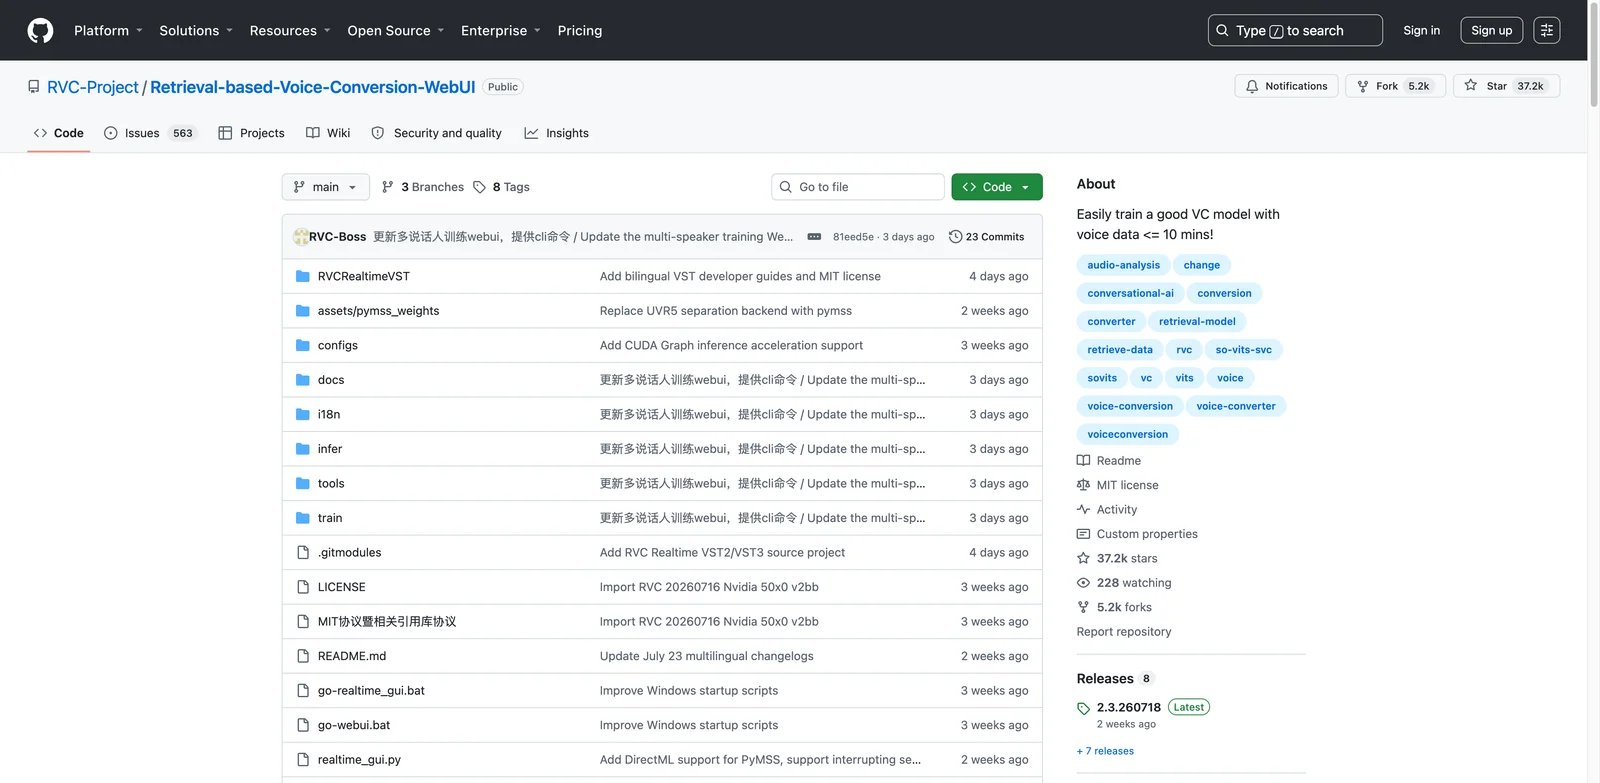View the 23 Commits history
The height and width of the screenshot is (783, 1600).
987,237
